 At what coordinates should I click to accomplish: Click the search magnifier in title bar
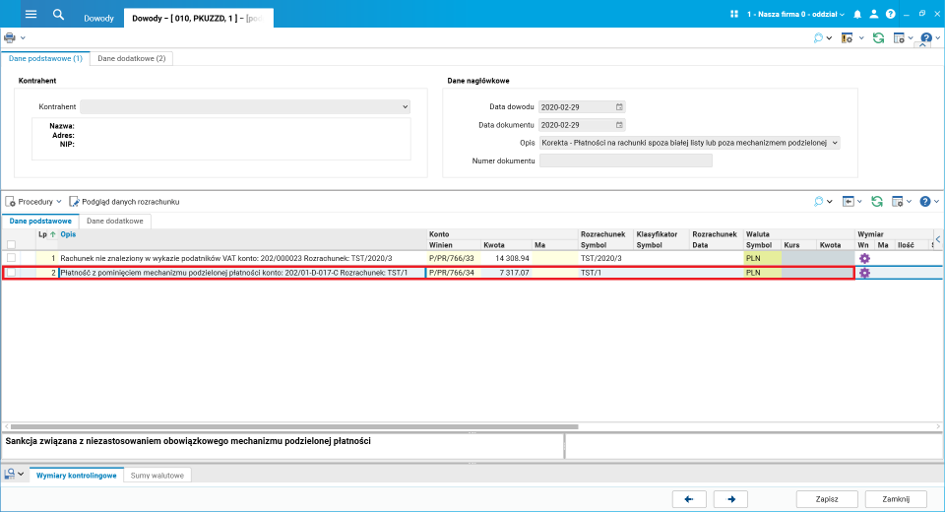[x=58, y=14]
